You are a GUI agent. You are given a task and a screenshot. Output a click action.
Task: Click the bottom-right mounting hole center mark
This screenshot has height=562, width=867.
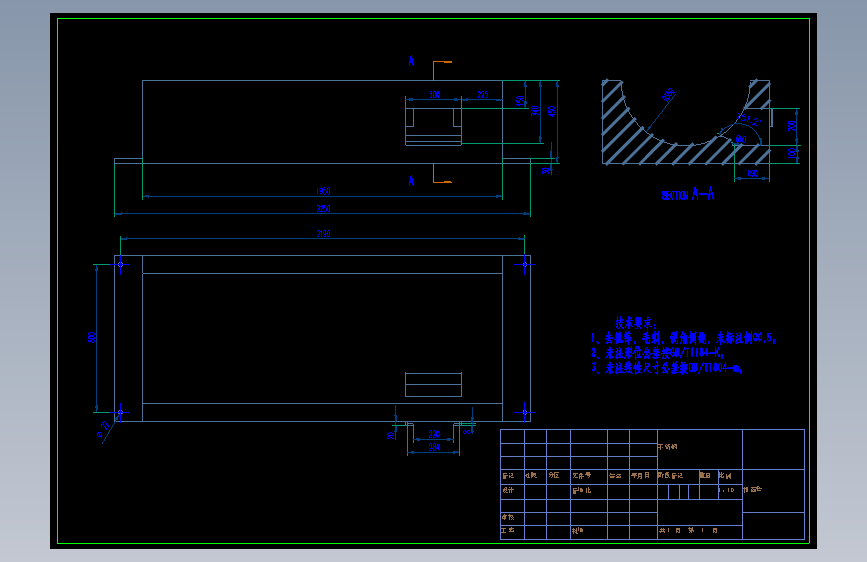[x=525, y=412]
